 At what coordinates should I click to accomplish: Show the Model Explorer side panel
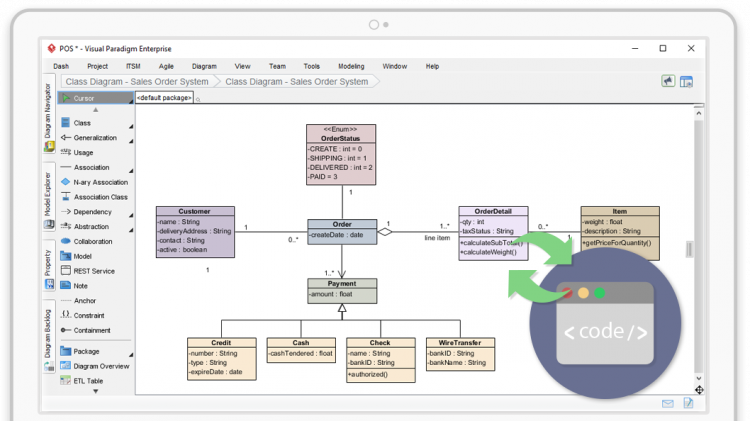point(48,194)
